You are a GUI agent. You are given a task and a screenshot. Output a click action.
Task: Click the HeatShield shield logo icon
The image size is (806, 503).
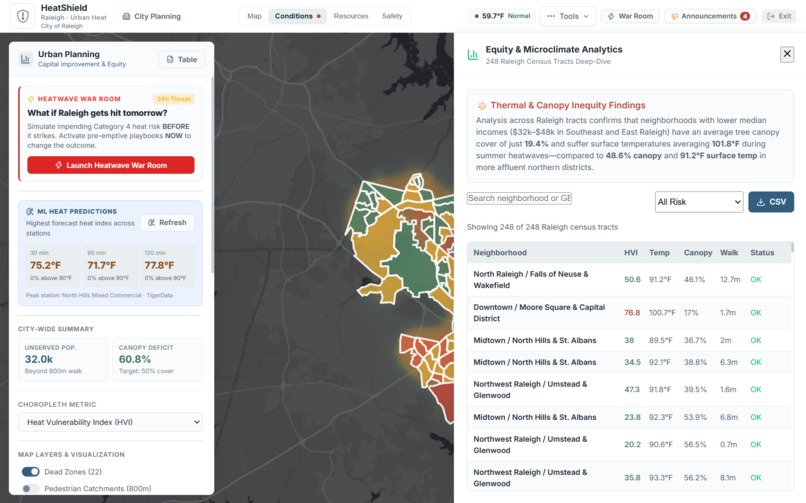point(23,16)
